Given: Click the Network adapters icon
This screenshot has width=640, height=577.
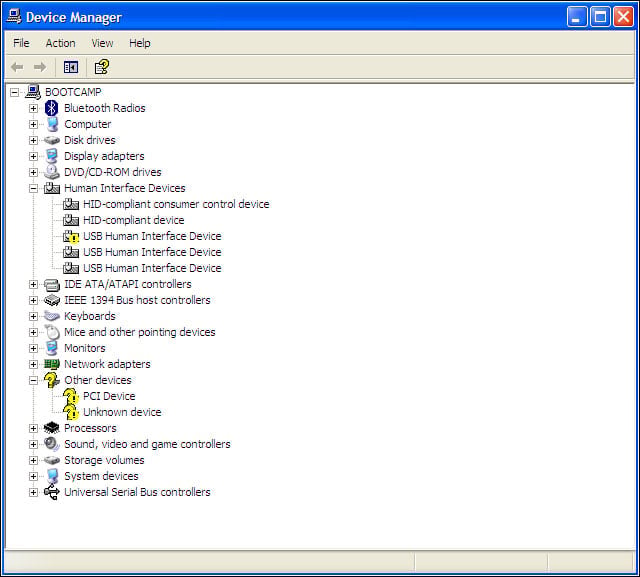Looking at the screenshot, I should [52, 364].
